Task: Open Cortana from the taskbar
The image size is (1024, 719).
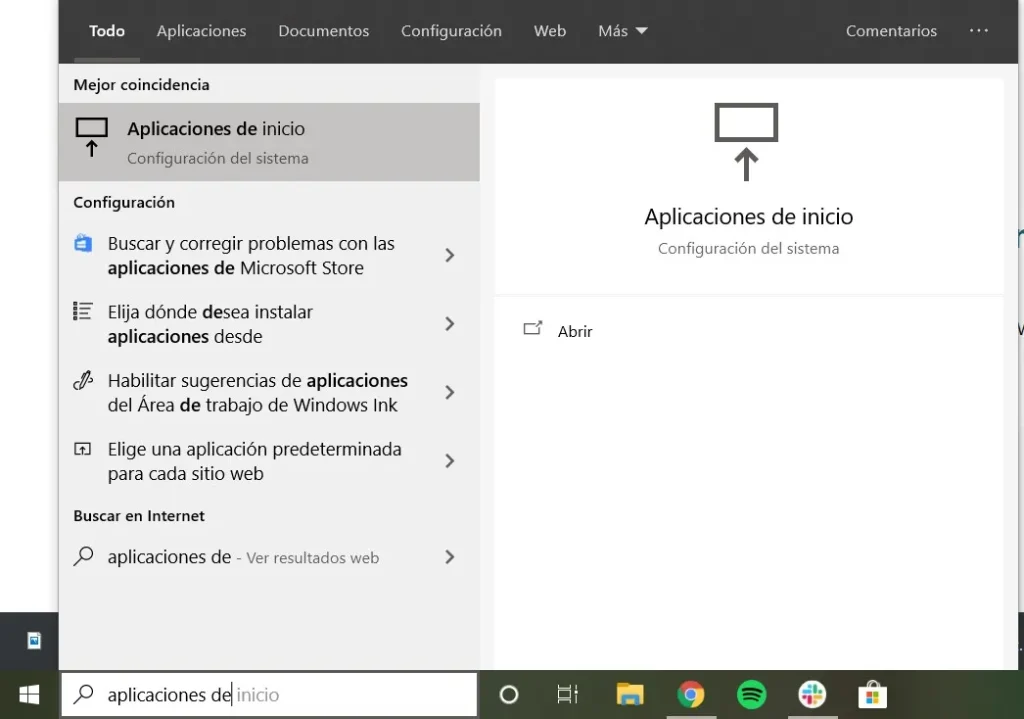Action: coord(509,694)
